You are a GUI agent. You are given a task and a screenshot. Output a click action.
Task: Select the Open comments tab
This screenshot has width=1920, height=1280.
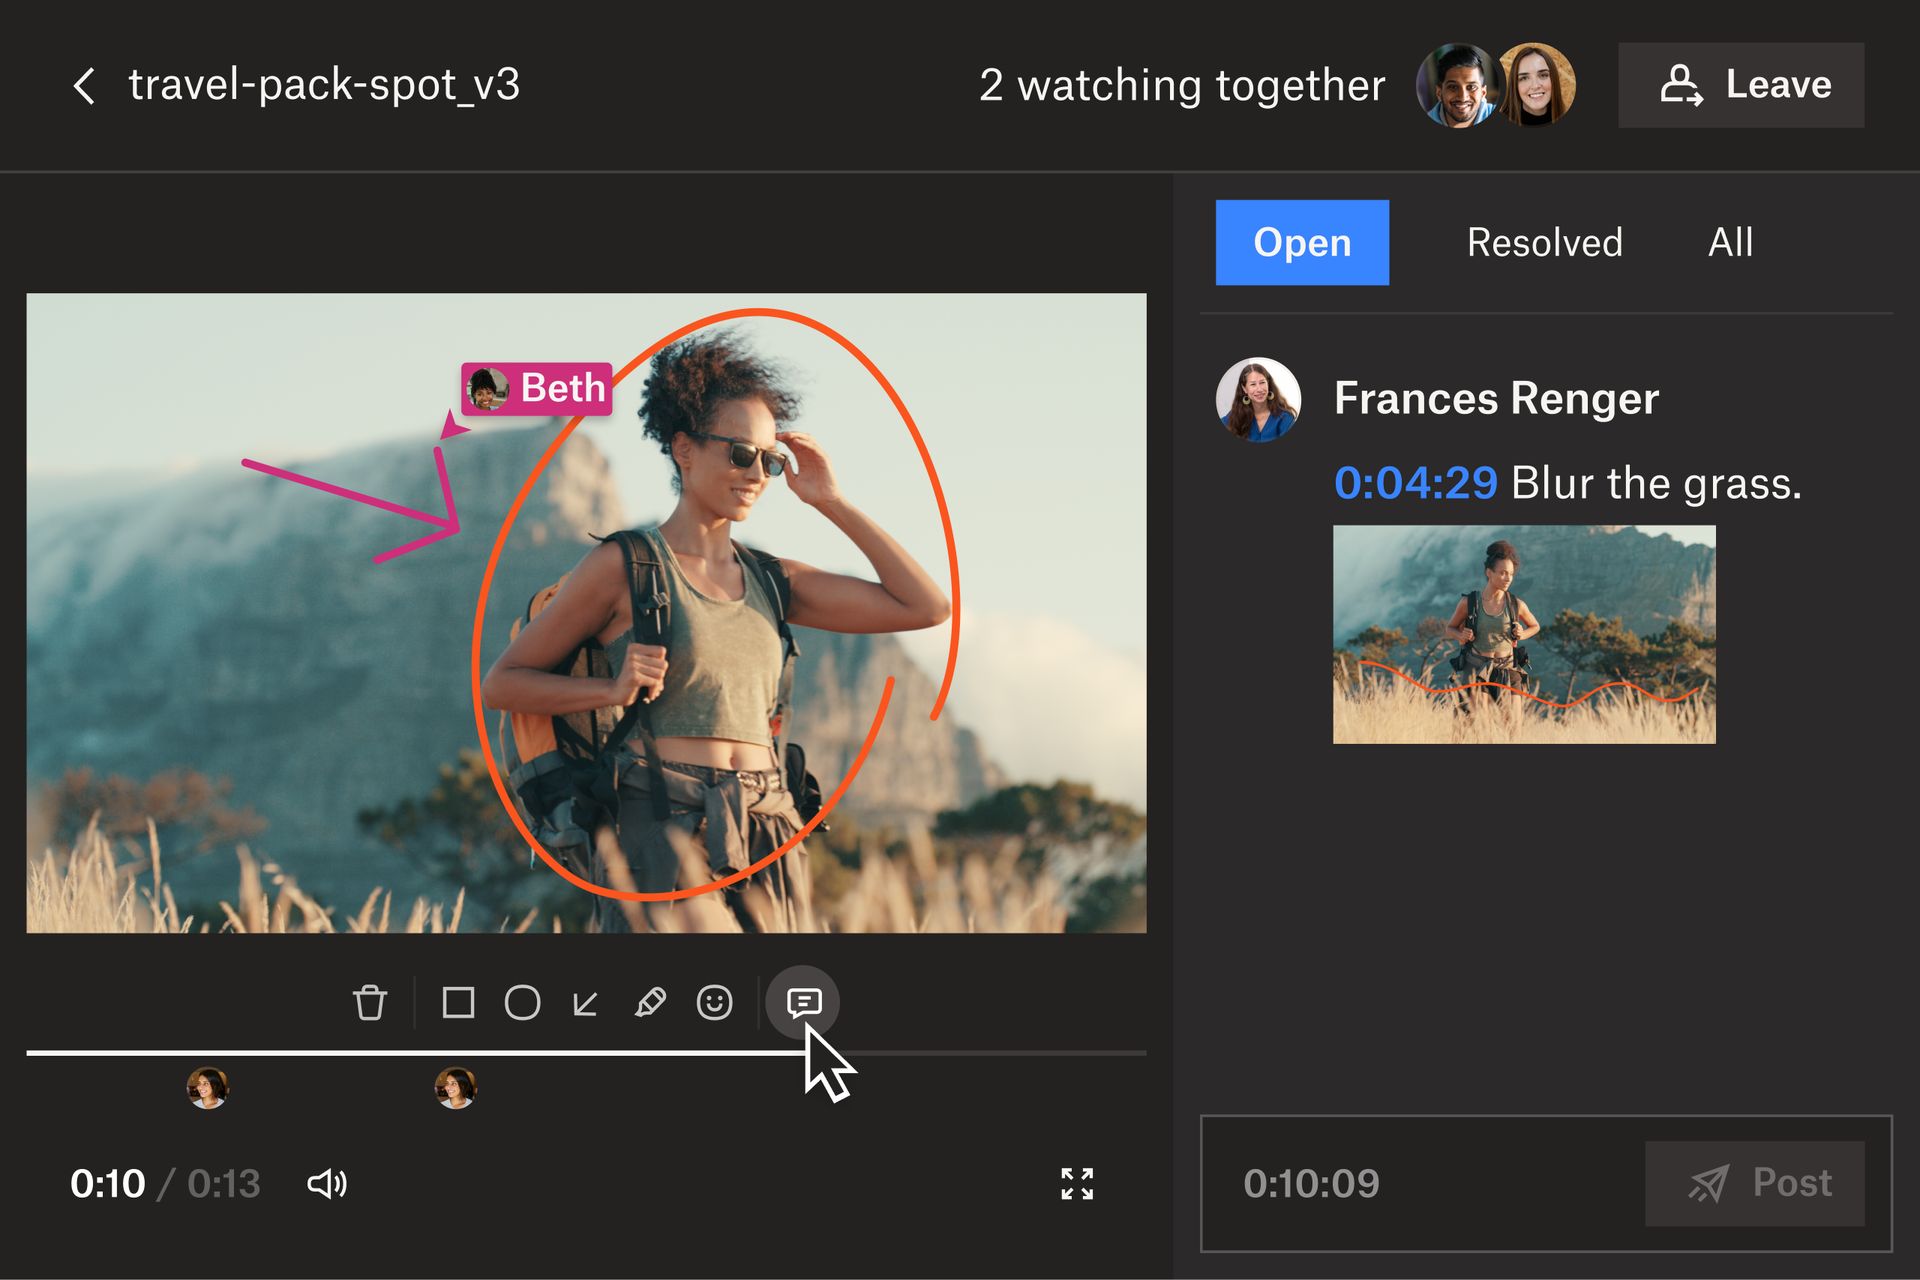pos(1301,242)
